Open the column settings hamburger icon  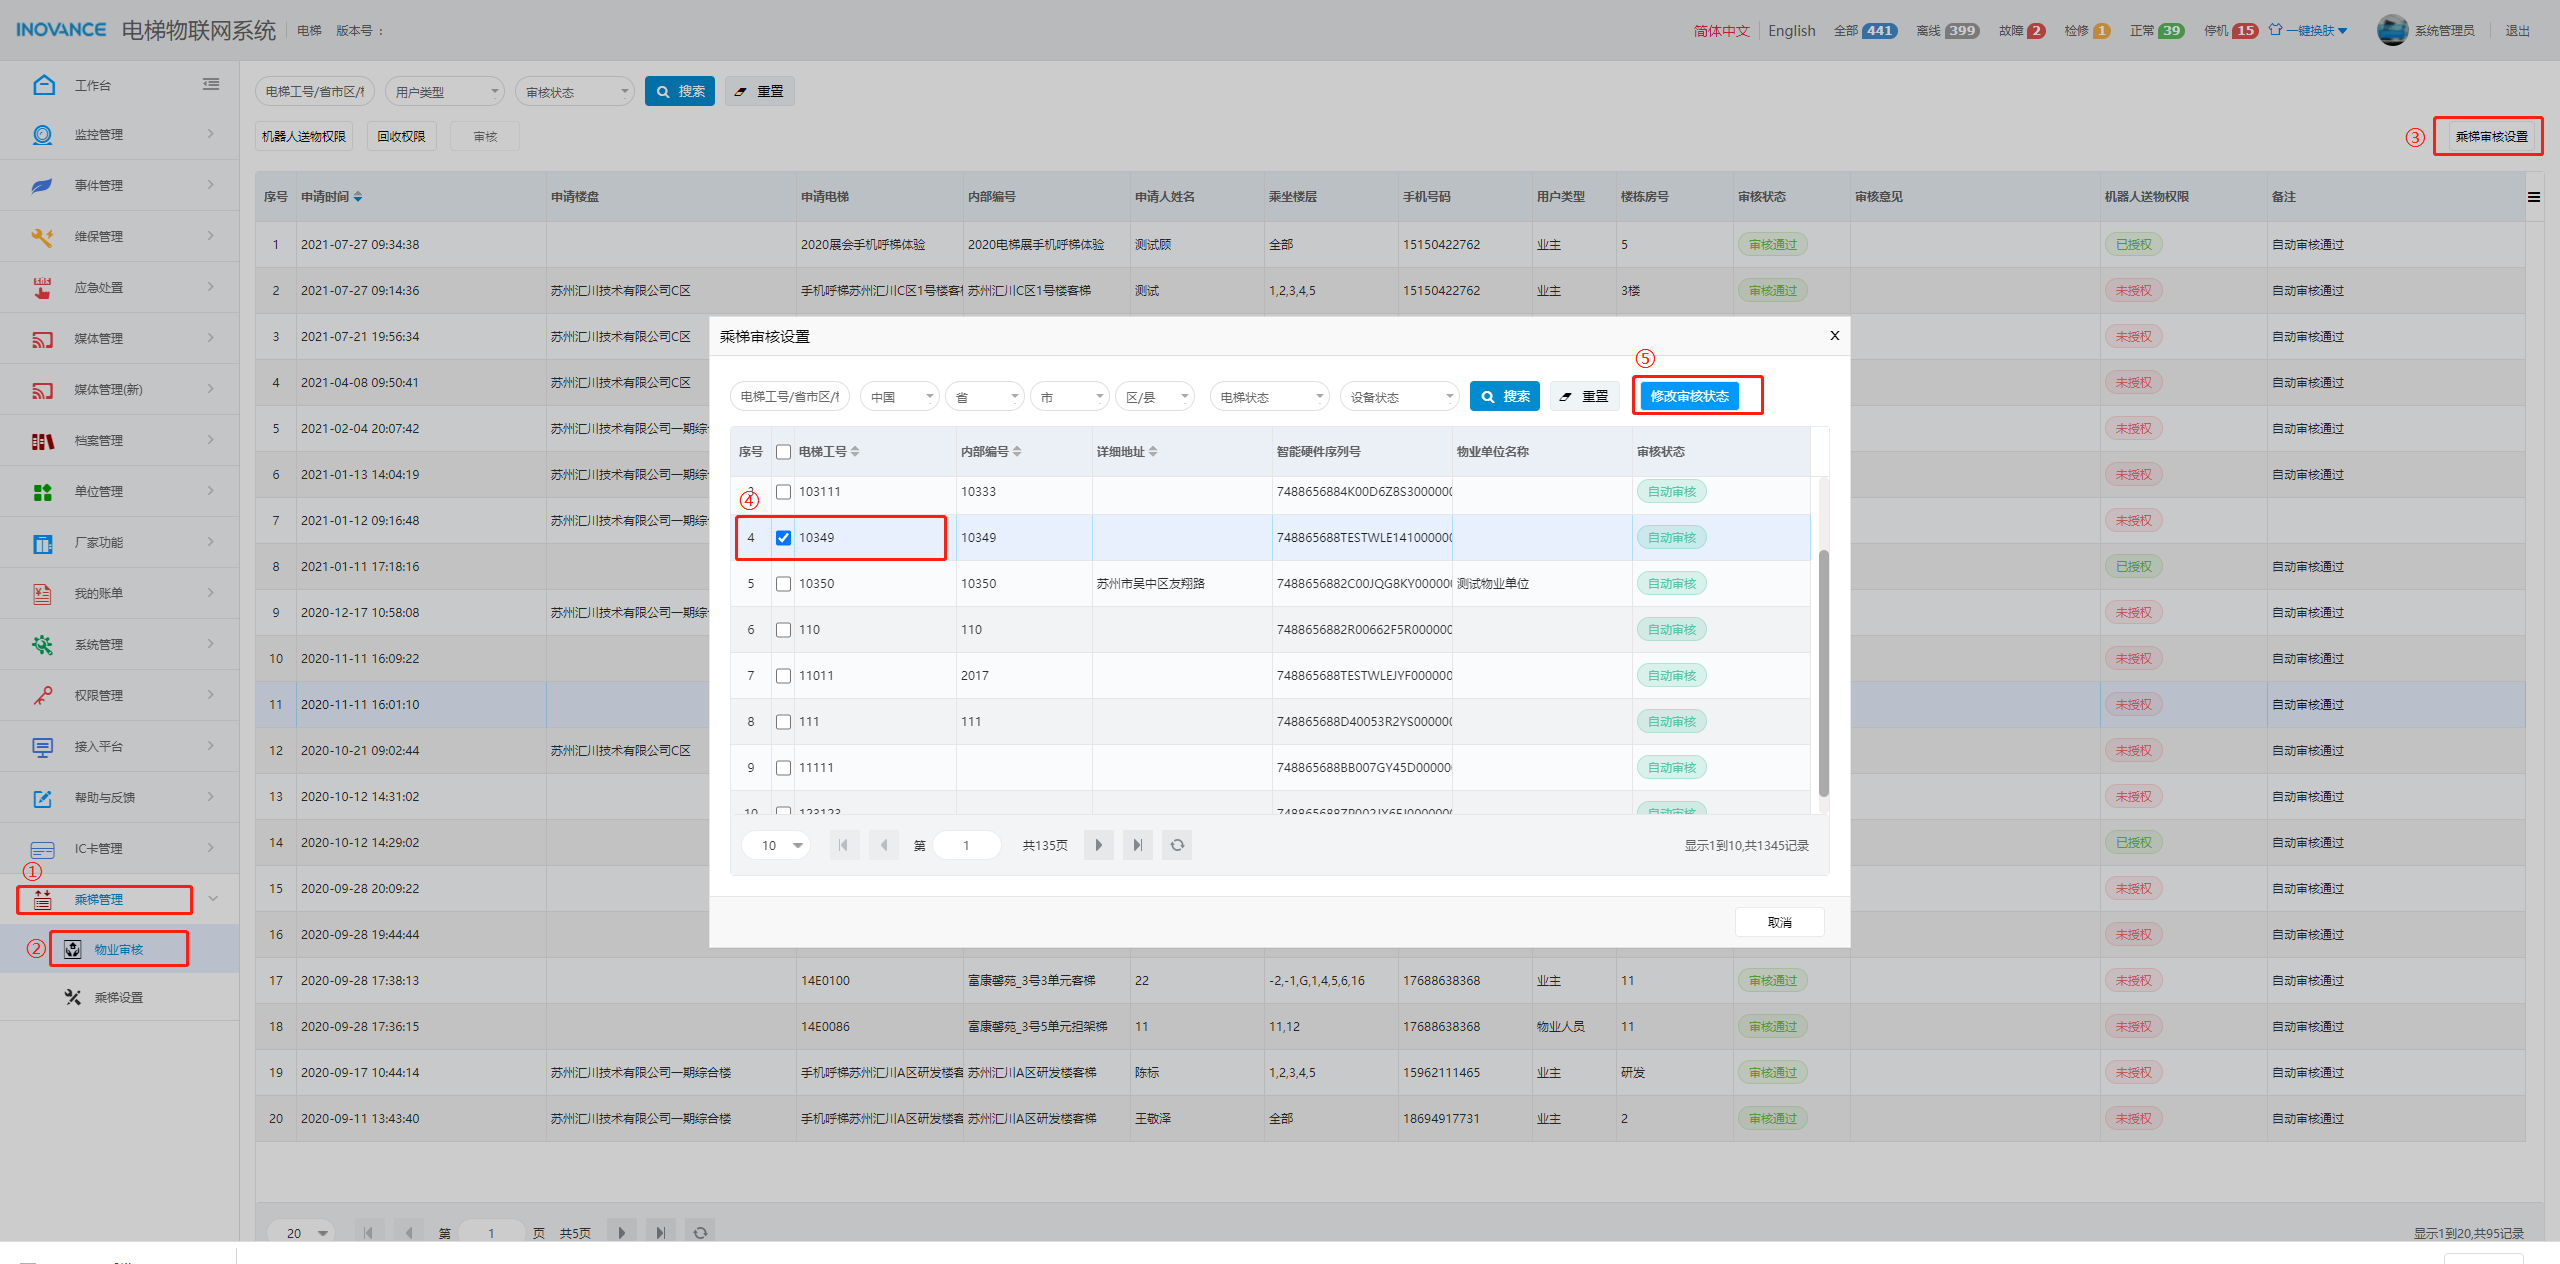tap(2533, 197)
